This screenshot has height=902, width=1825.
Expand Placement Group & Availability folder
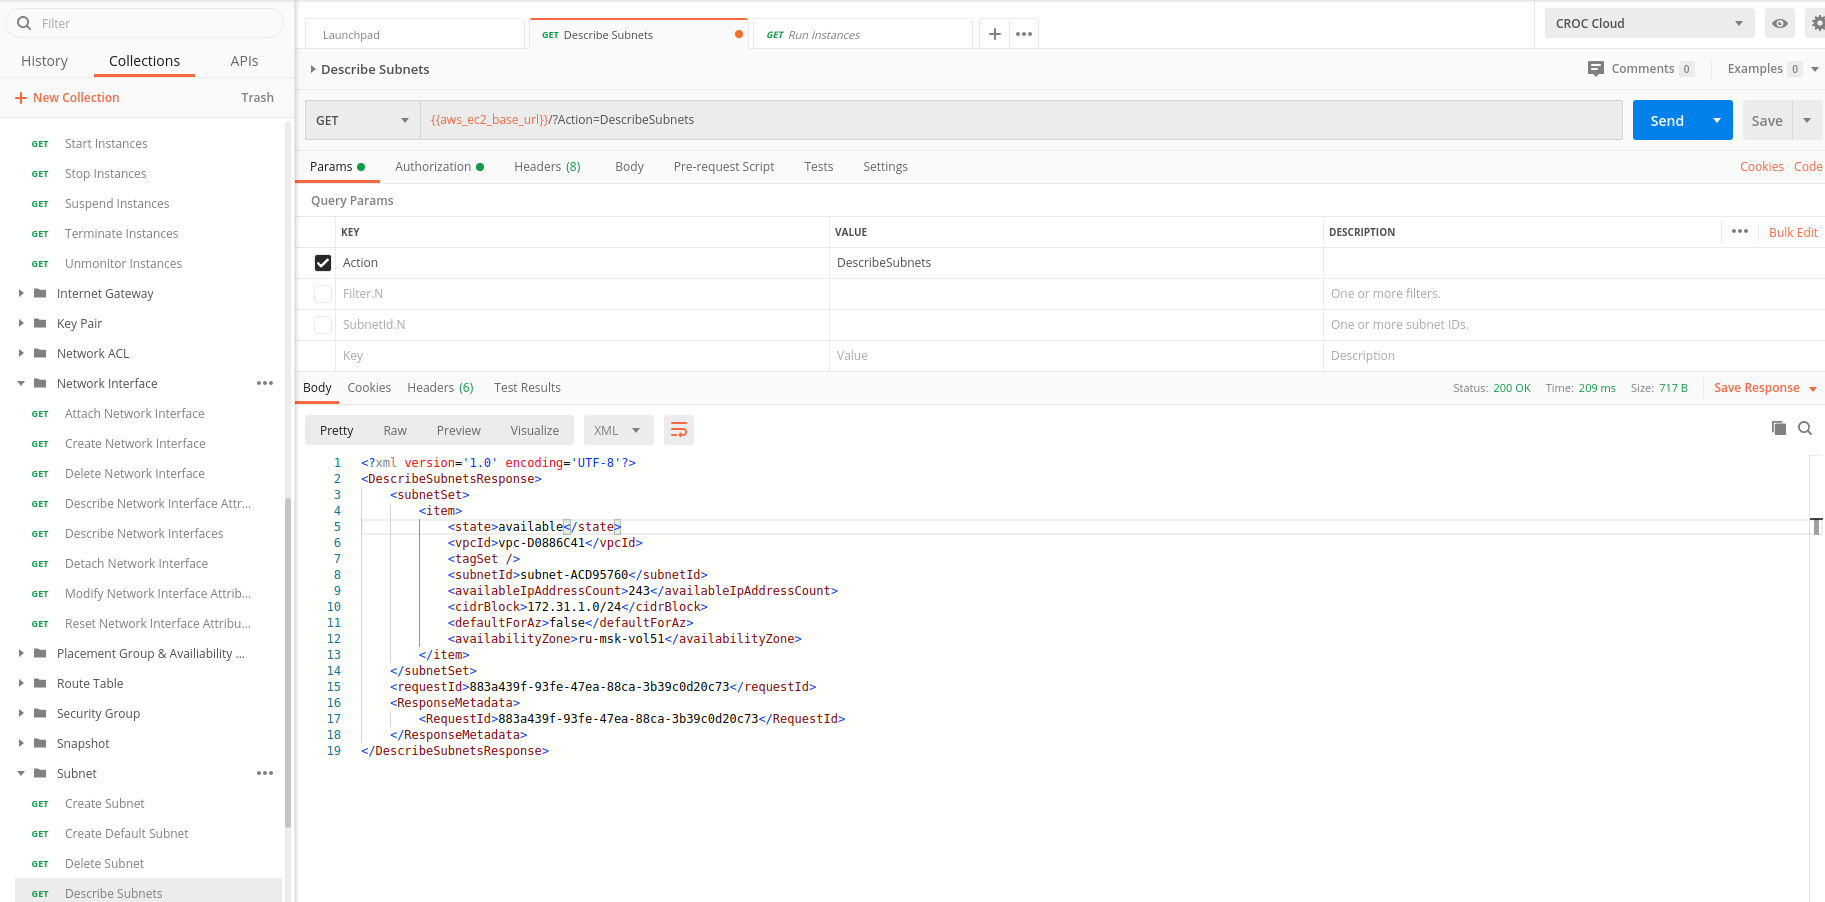pos(21,653)
